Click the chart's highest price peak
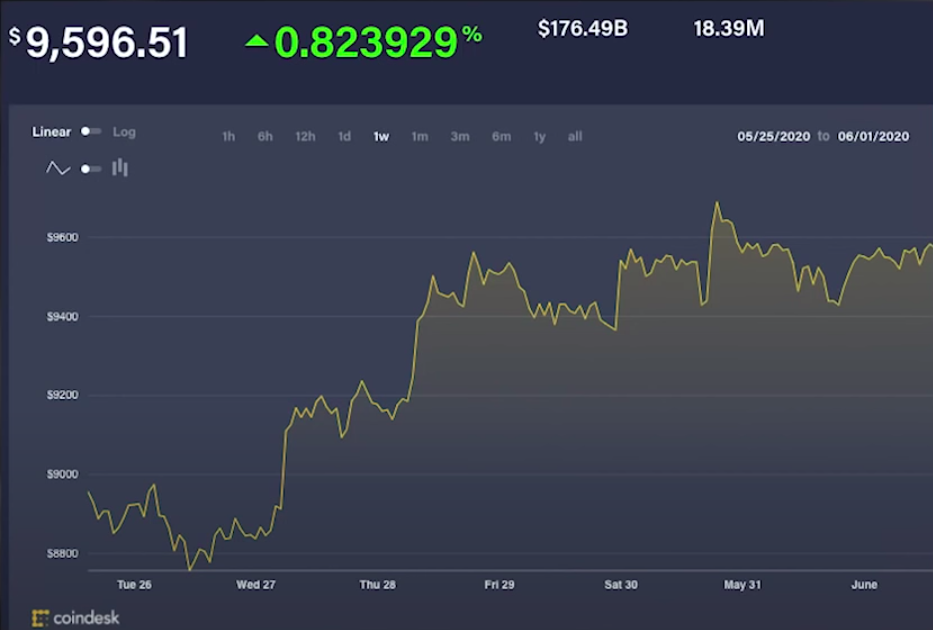Viewport: 933px width, 630px height. click(717, 203)
